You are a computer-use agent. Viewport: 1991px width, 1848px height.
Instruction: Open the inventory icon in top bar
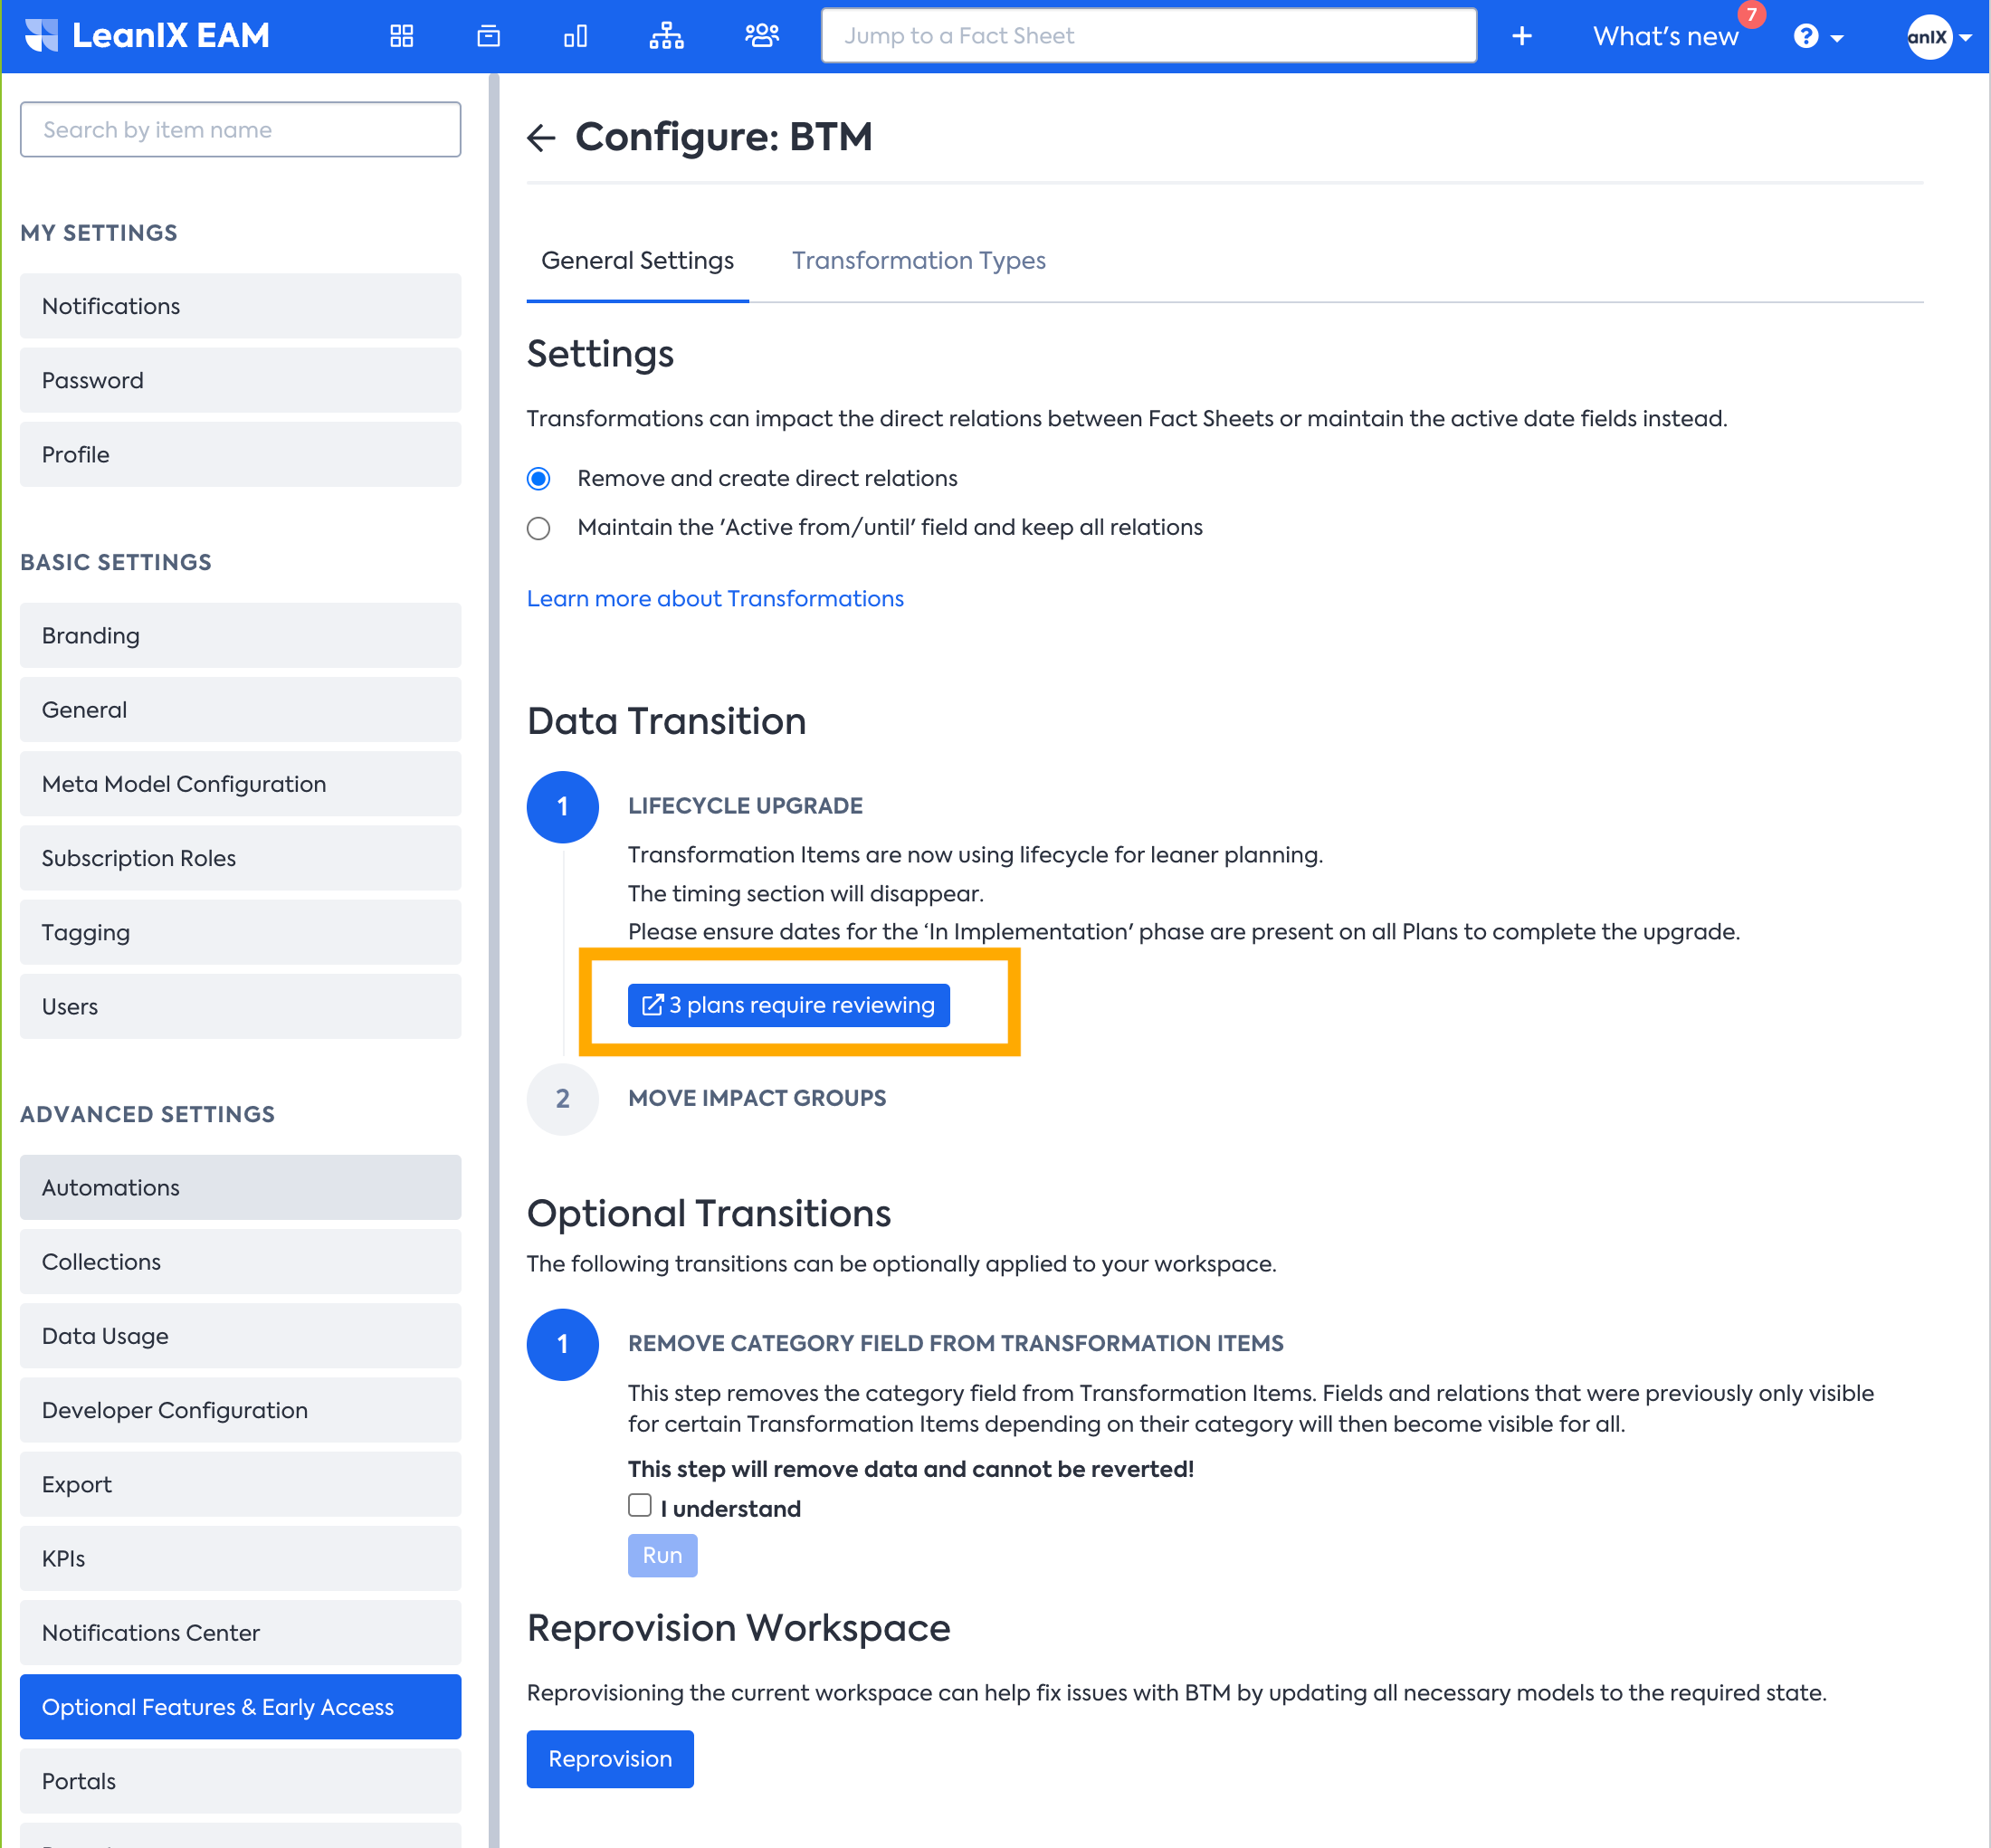488,36
